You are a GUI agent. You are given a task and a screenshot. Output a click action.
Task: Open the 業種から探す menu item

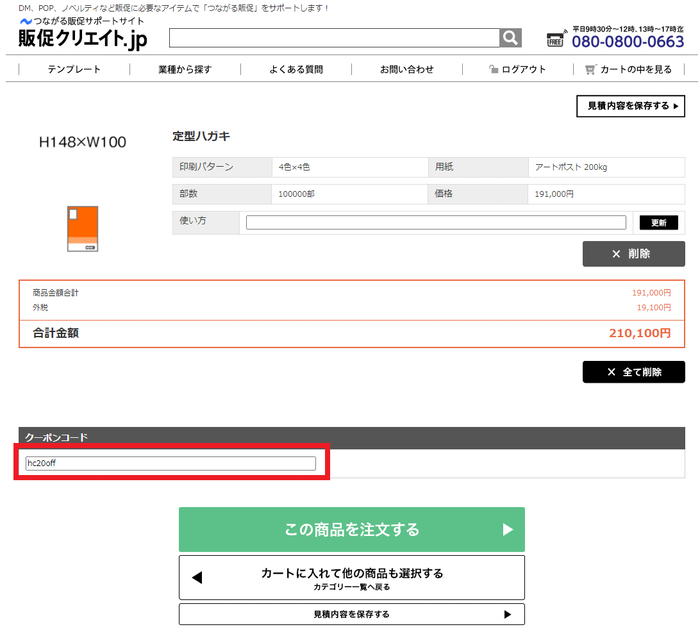185,69
